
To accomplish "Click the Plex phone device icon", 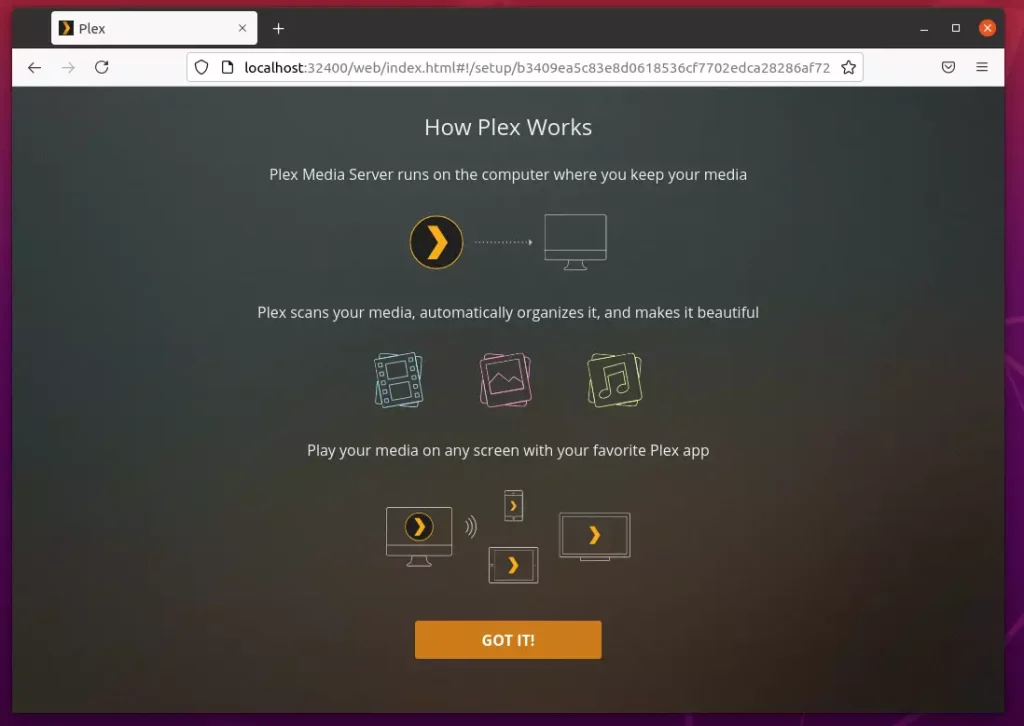I will click(x=514, y=505).
